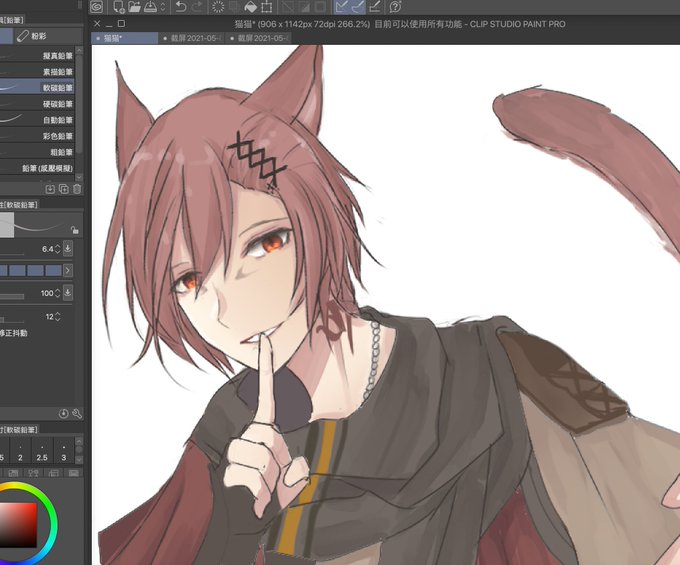
Task: Click the sub tool list scroll-down arrow
Action: pos(79,177)
